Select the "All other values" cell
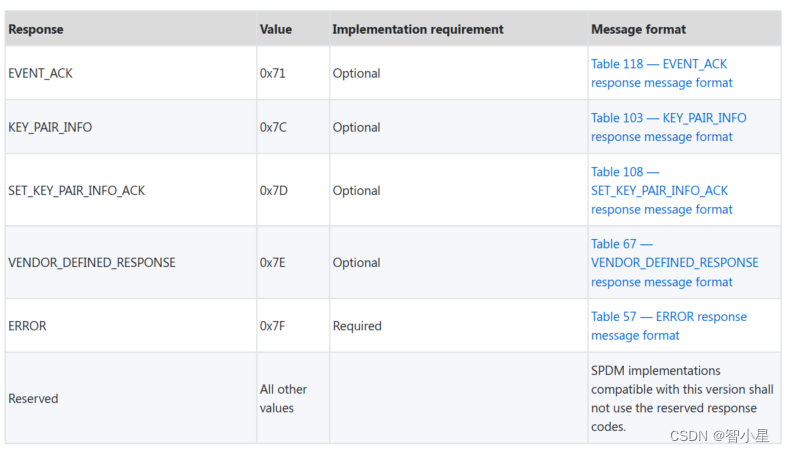 283,398
